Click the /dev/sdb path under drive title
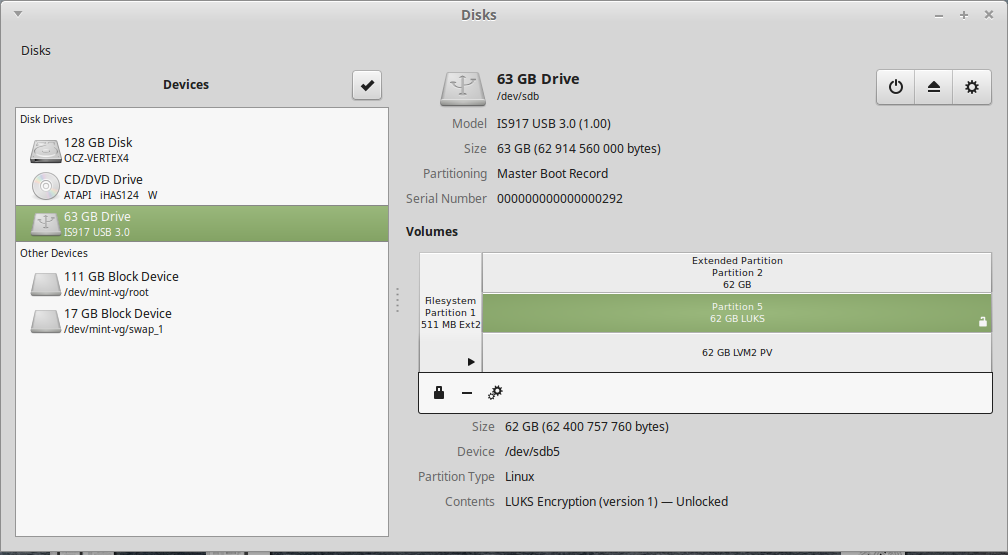Image resolution: width=1008 pixels, height=555 pixels. (x=518, y=96)
